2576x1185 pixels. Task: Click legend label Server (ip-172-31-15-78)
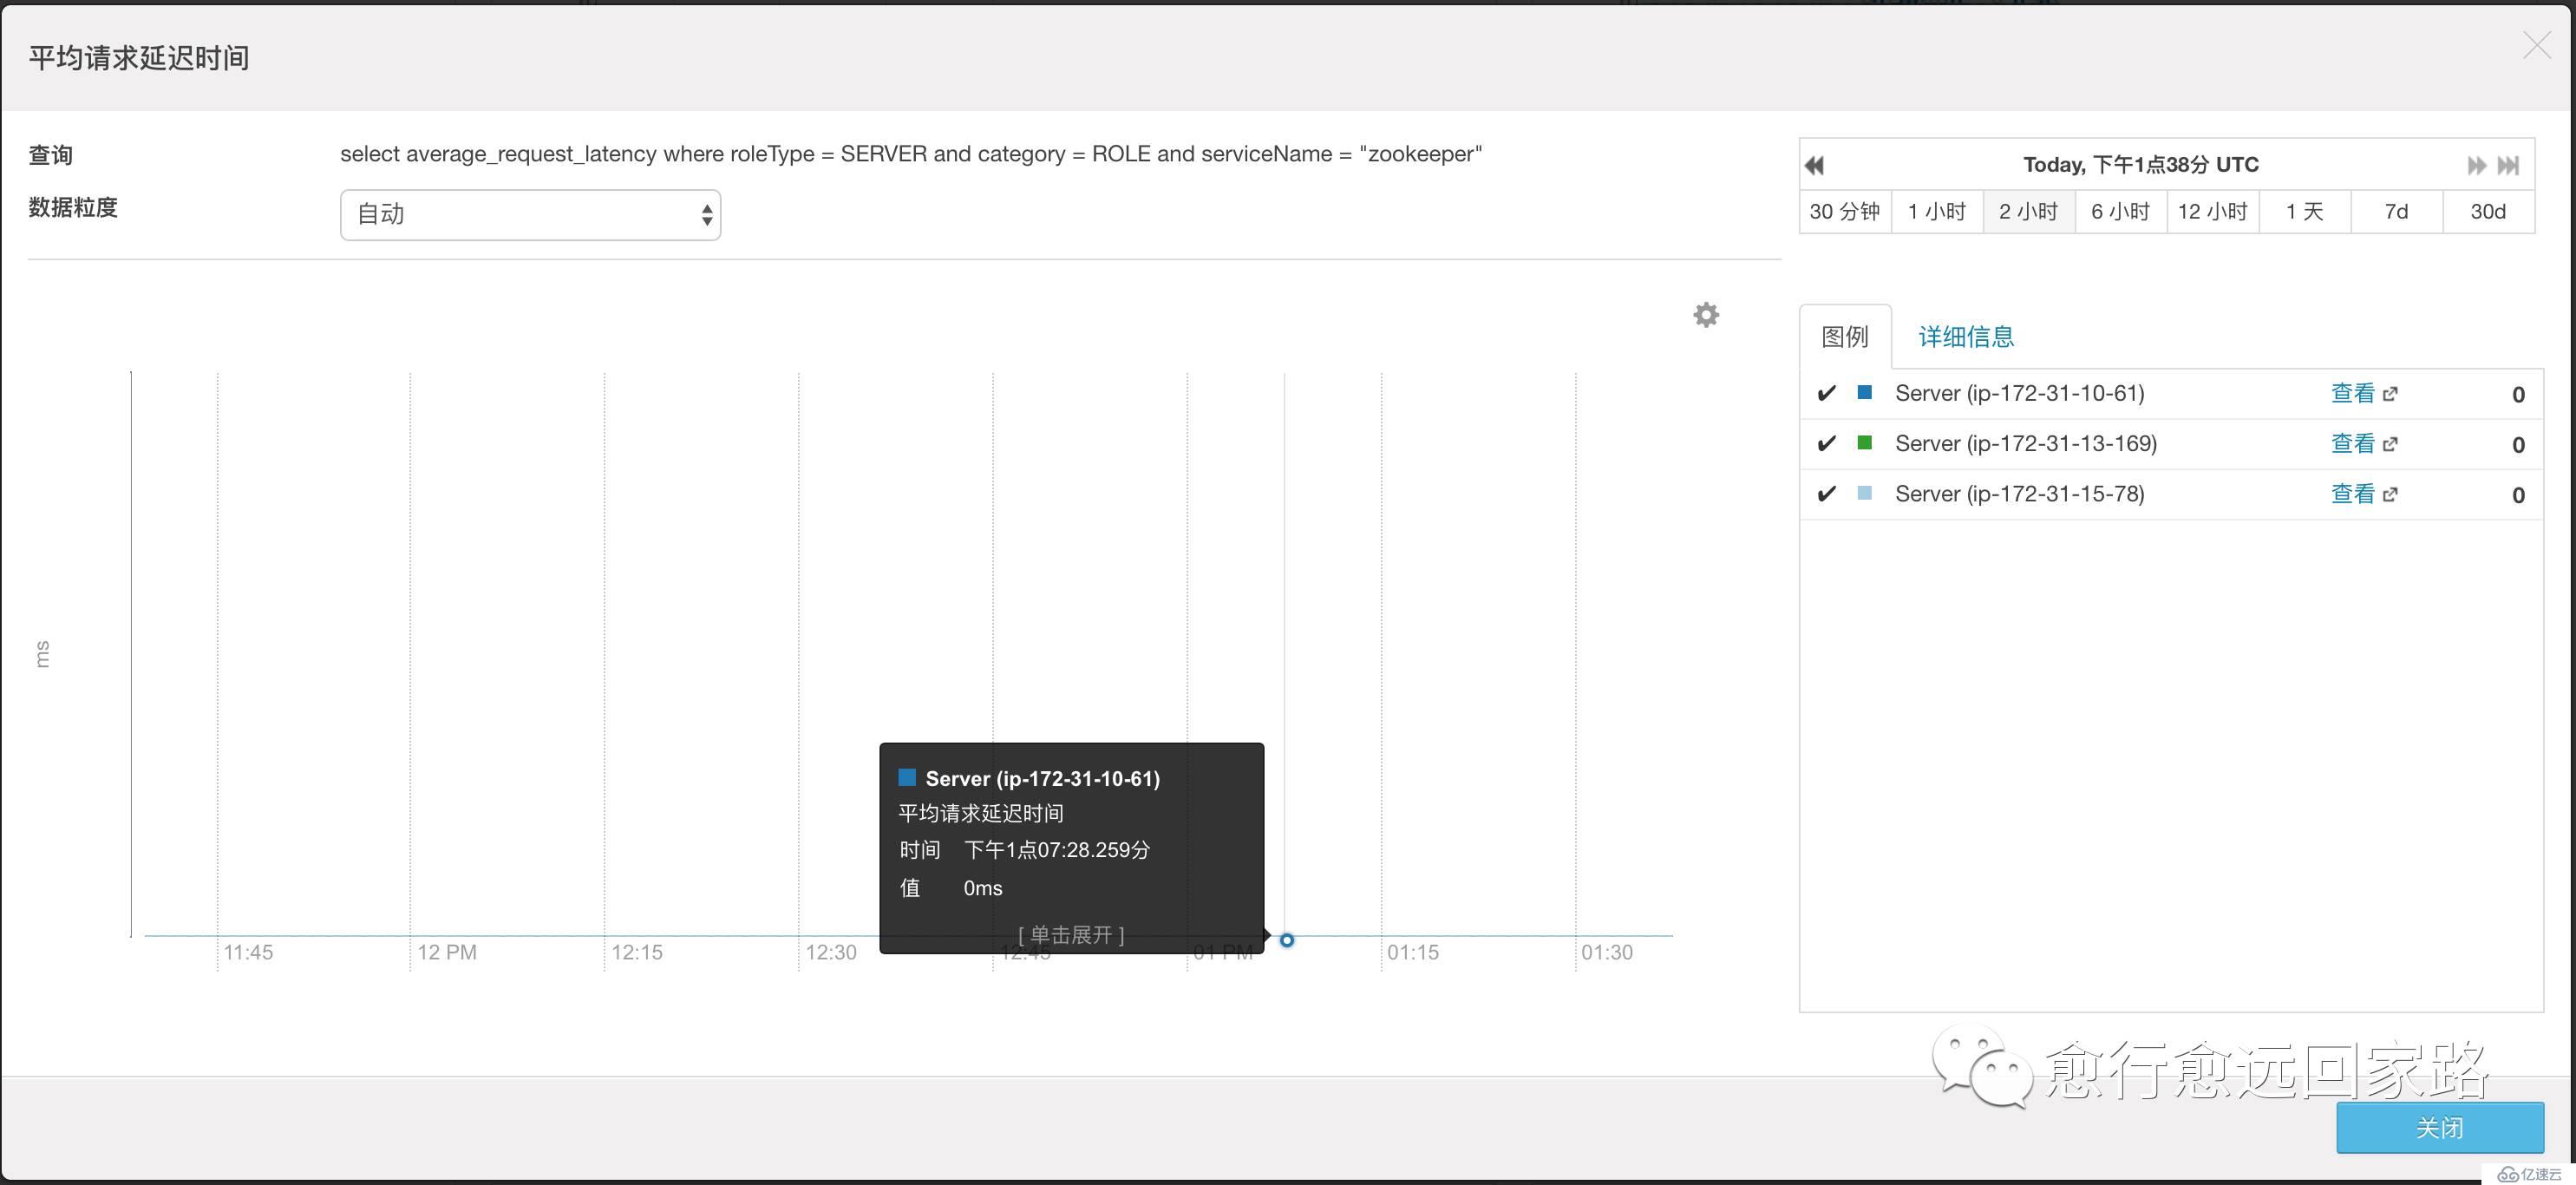(x=2020, y=493)
